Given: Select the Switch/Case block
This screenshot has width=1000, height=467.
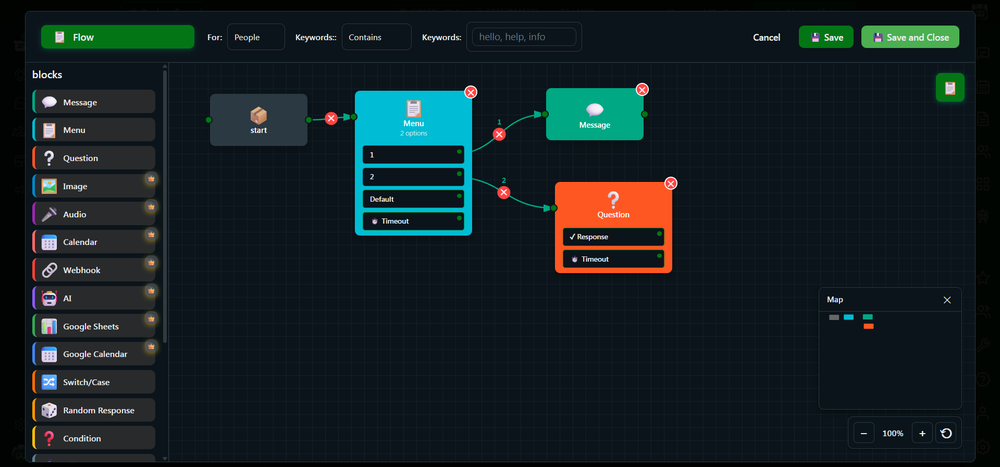Looking at the screenshot, I should (94, 382).
